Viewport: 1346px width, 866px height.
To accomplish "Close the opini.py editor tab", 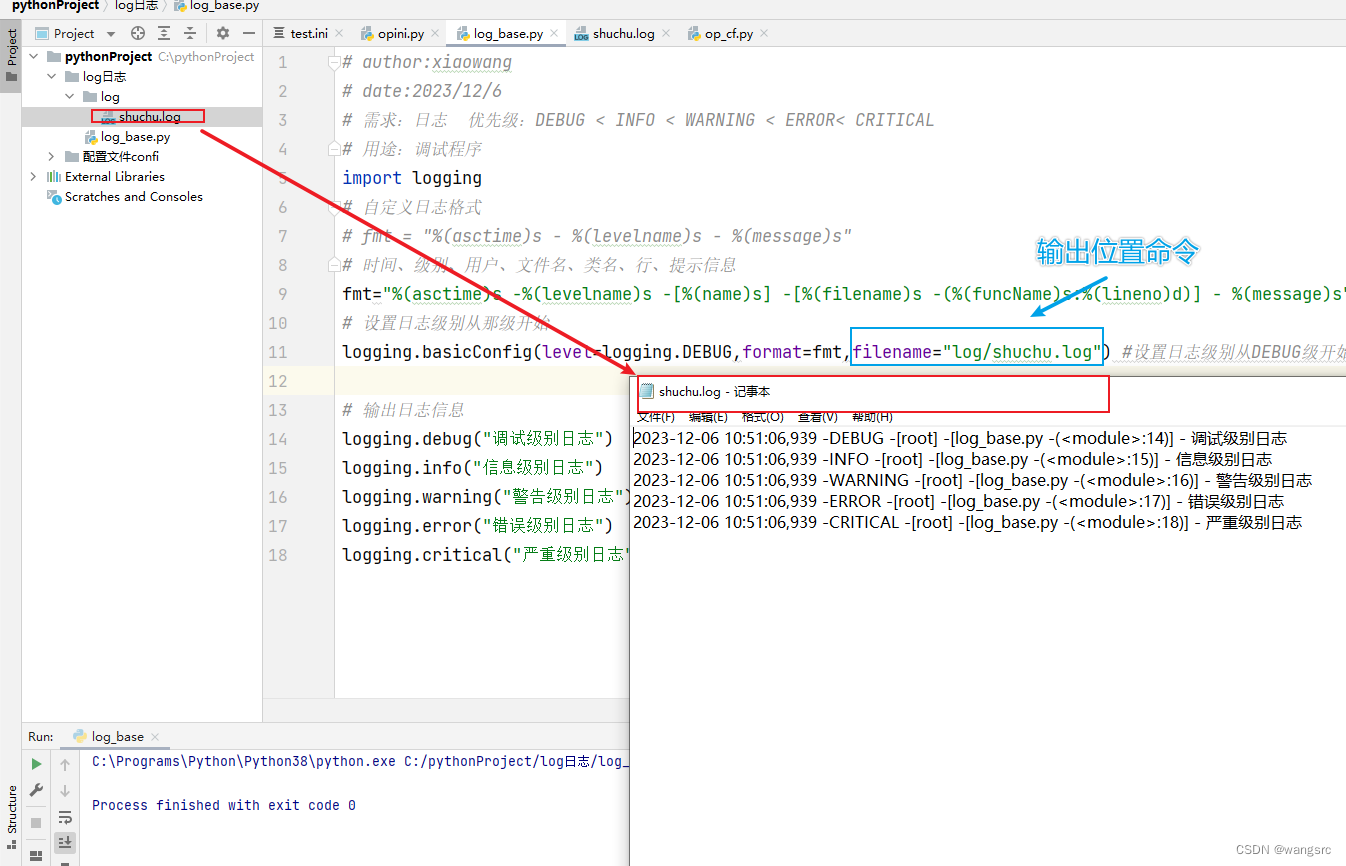I will [434, 33].
